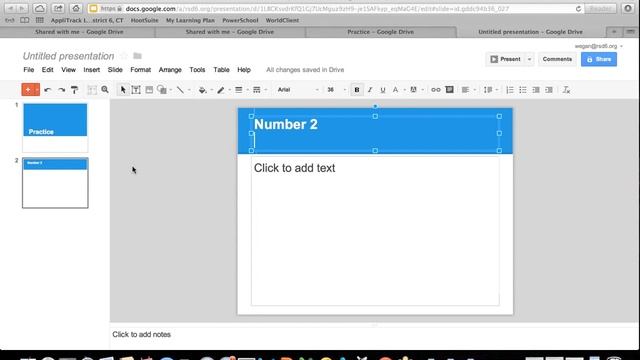Image resolution: width=640 pixels, height=360 pixels.
Task: Click the Untitled presentation title
Action: coord(69,56)
